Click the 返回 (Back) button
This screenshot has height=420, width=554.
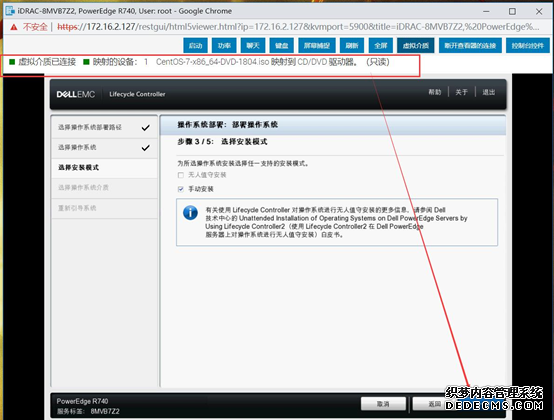point(435,404)
